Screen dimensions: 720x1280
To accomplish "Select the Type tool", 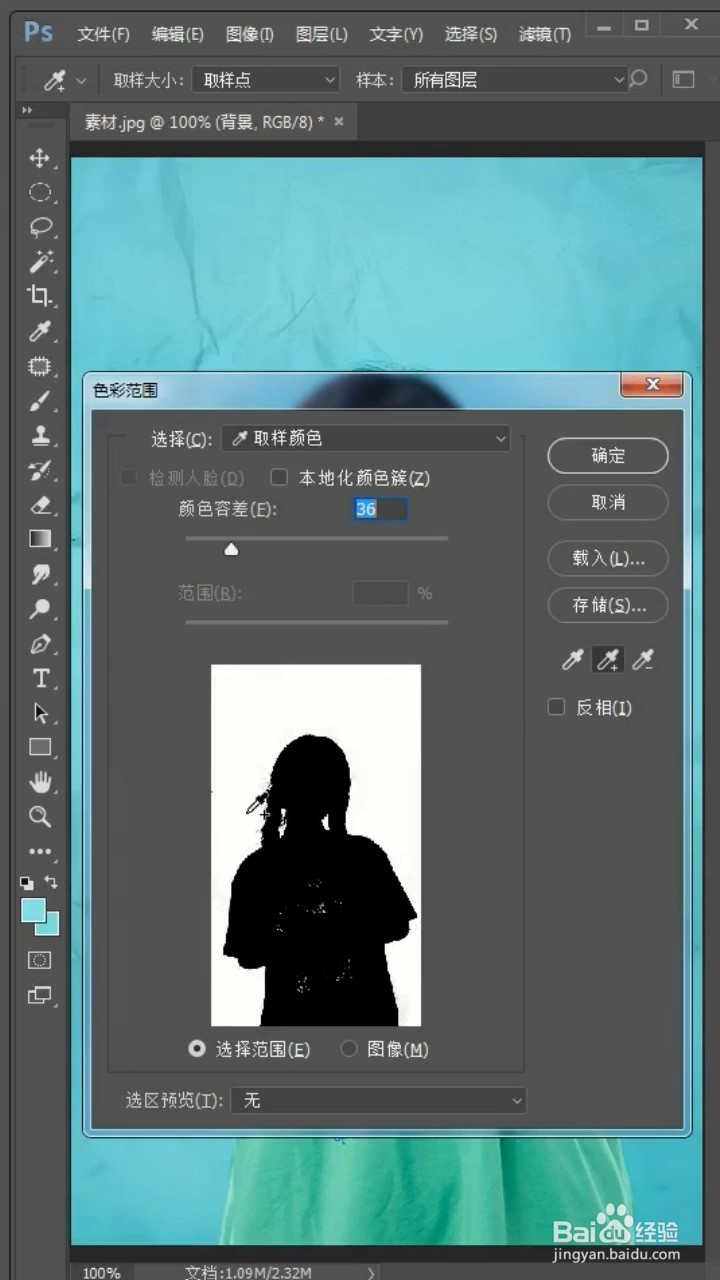I will [x=40, y=679].
